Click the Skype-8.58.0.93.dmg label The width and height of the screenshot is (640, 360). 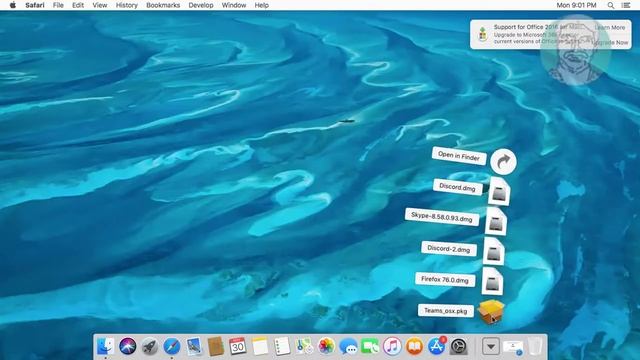(442, 217)
